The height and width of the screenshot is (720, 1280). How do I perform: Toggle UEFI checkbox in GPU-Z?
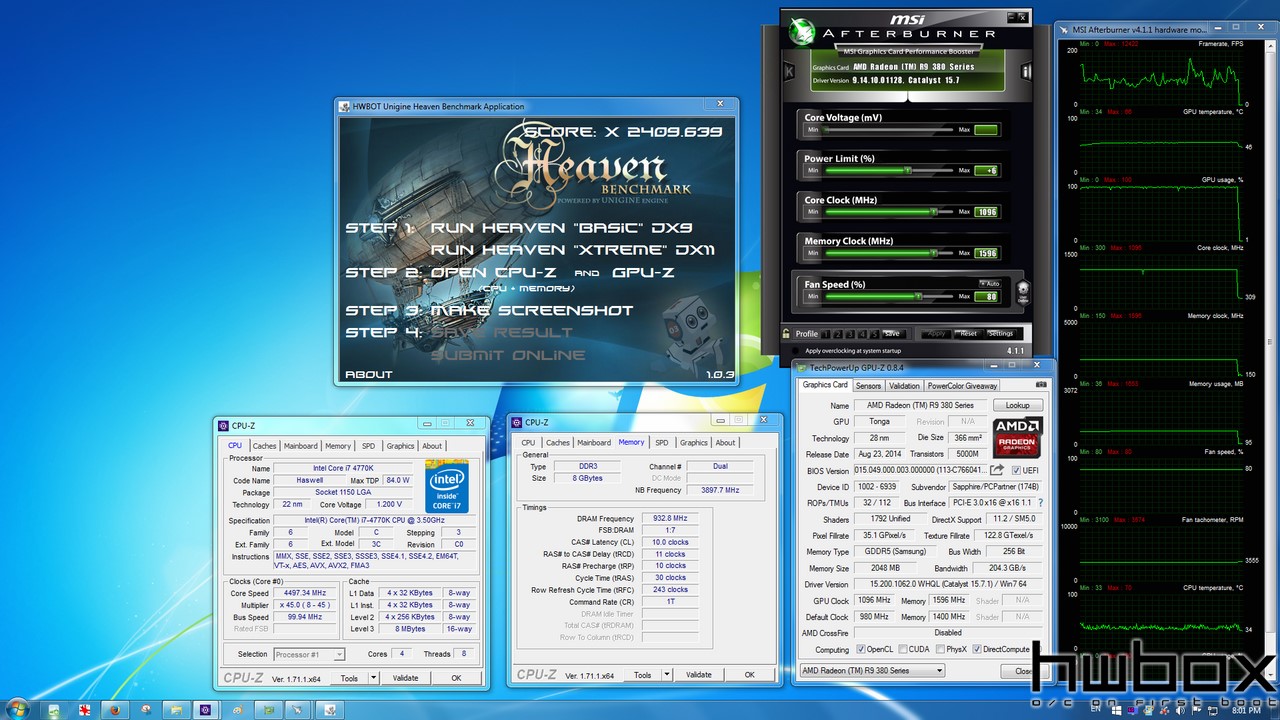point(1017,470)
